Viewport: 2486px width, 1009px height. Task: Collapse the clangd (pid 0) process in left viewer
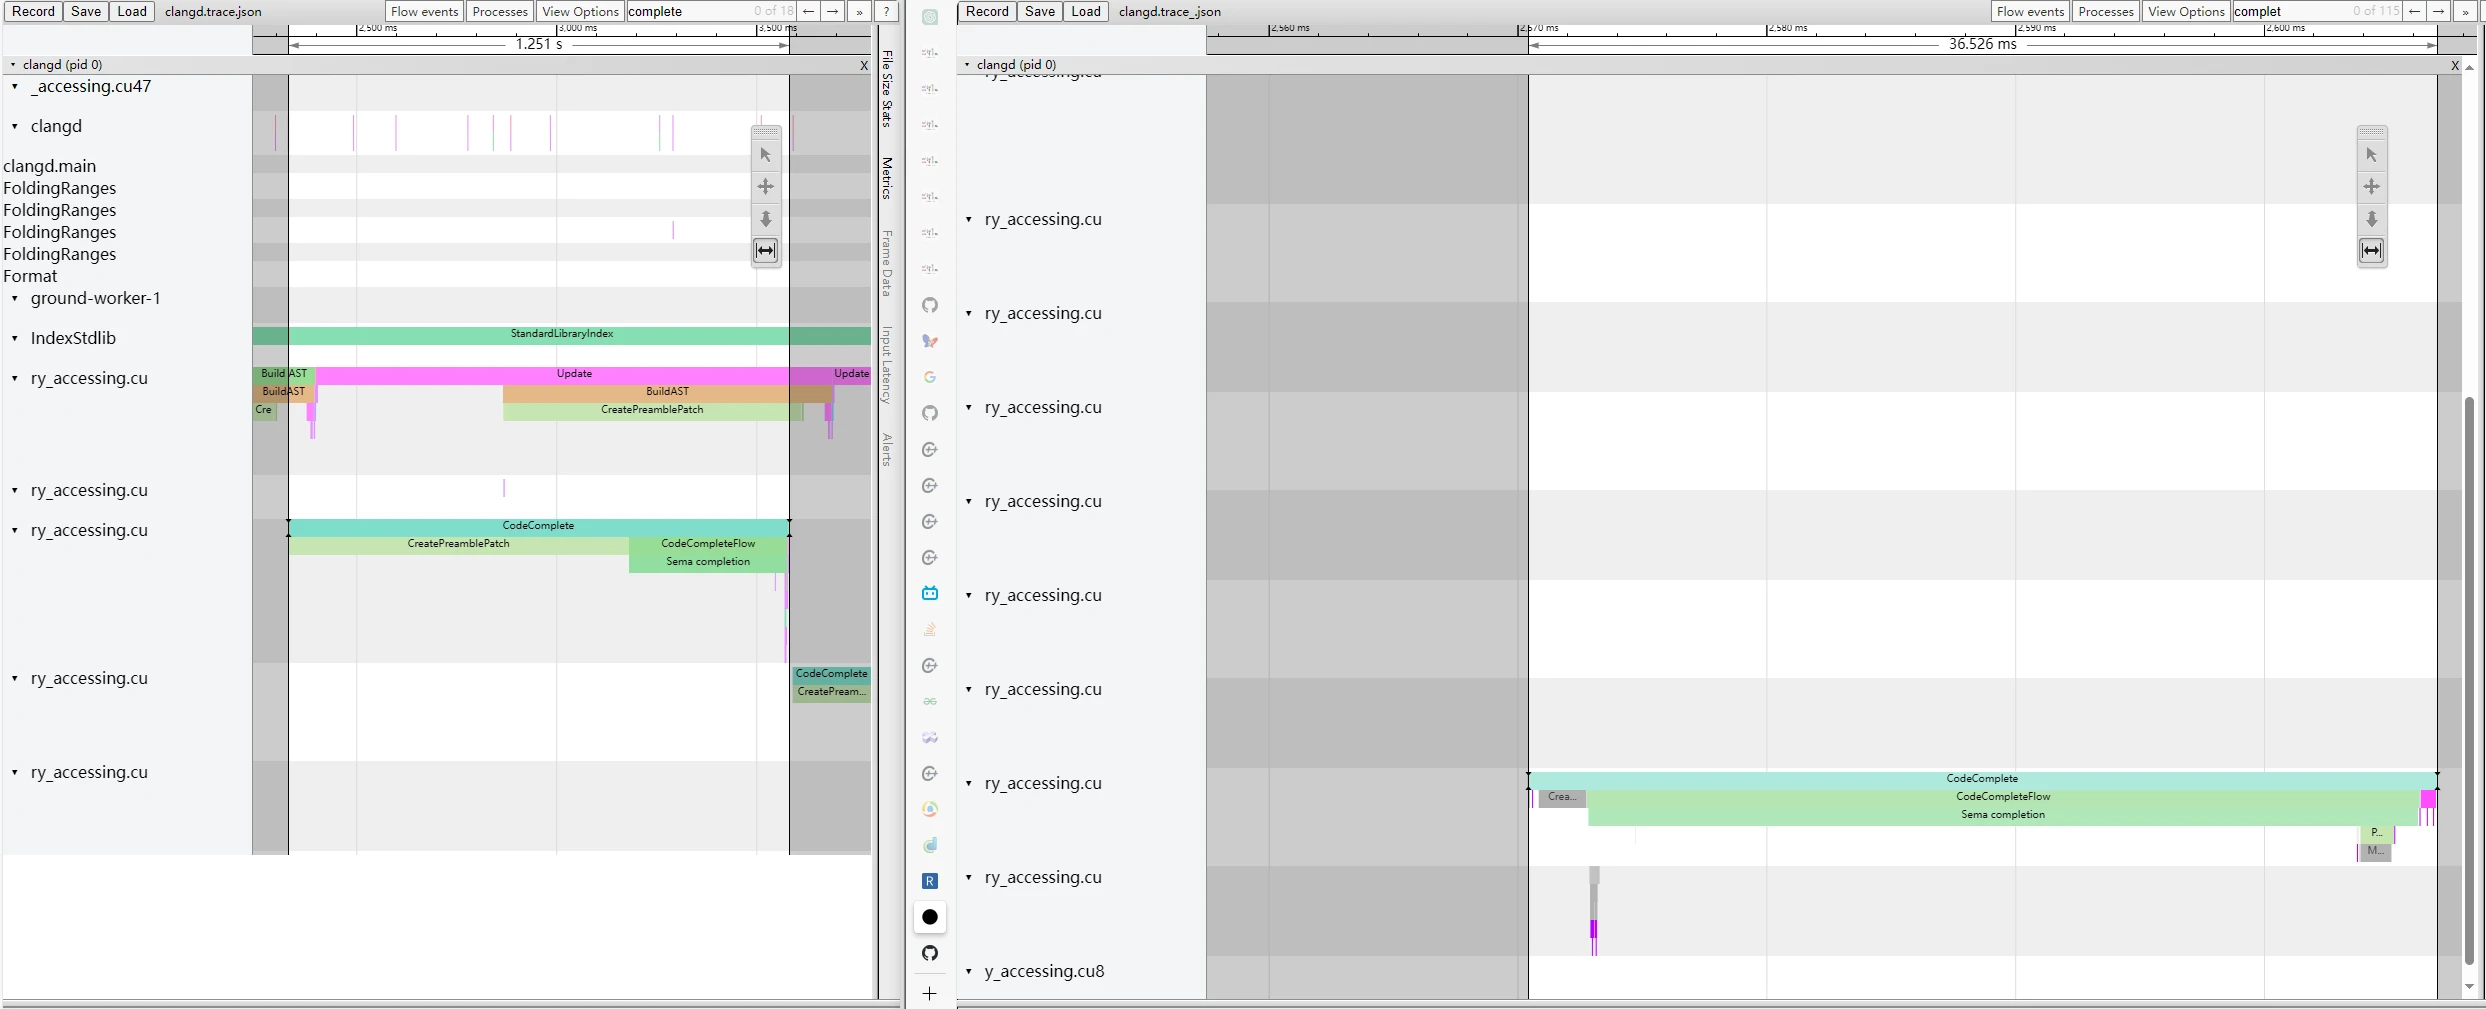13,64
